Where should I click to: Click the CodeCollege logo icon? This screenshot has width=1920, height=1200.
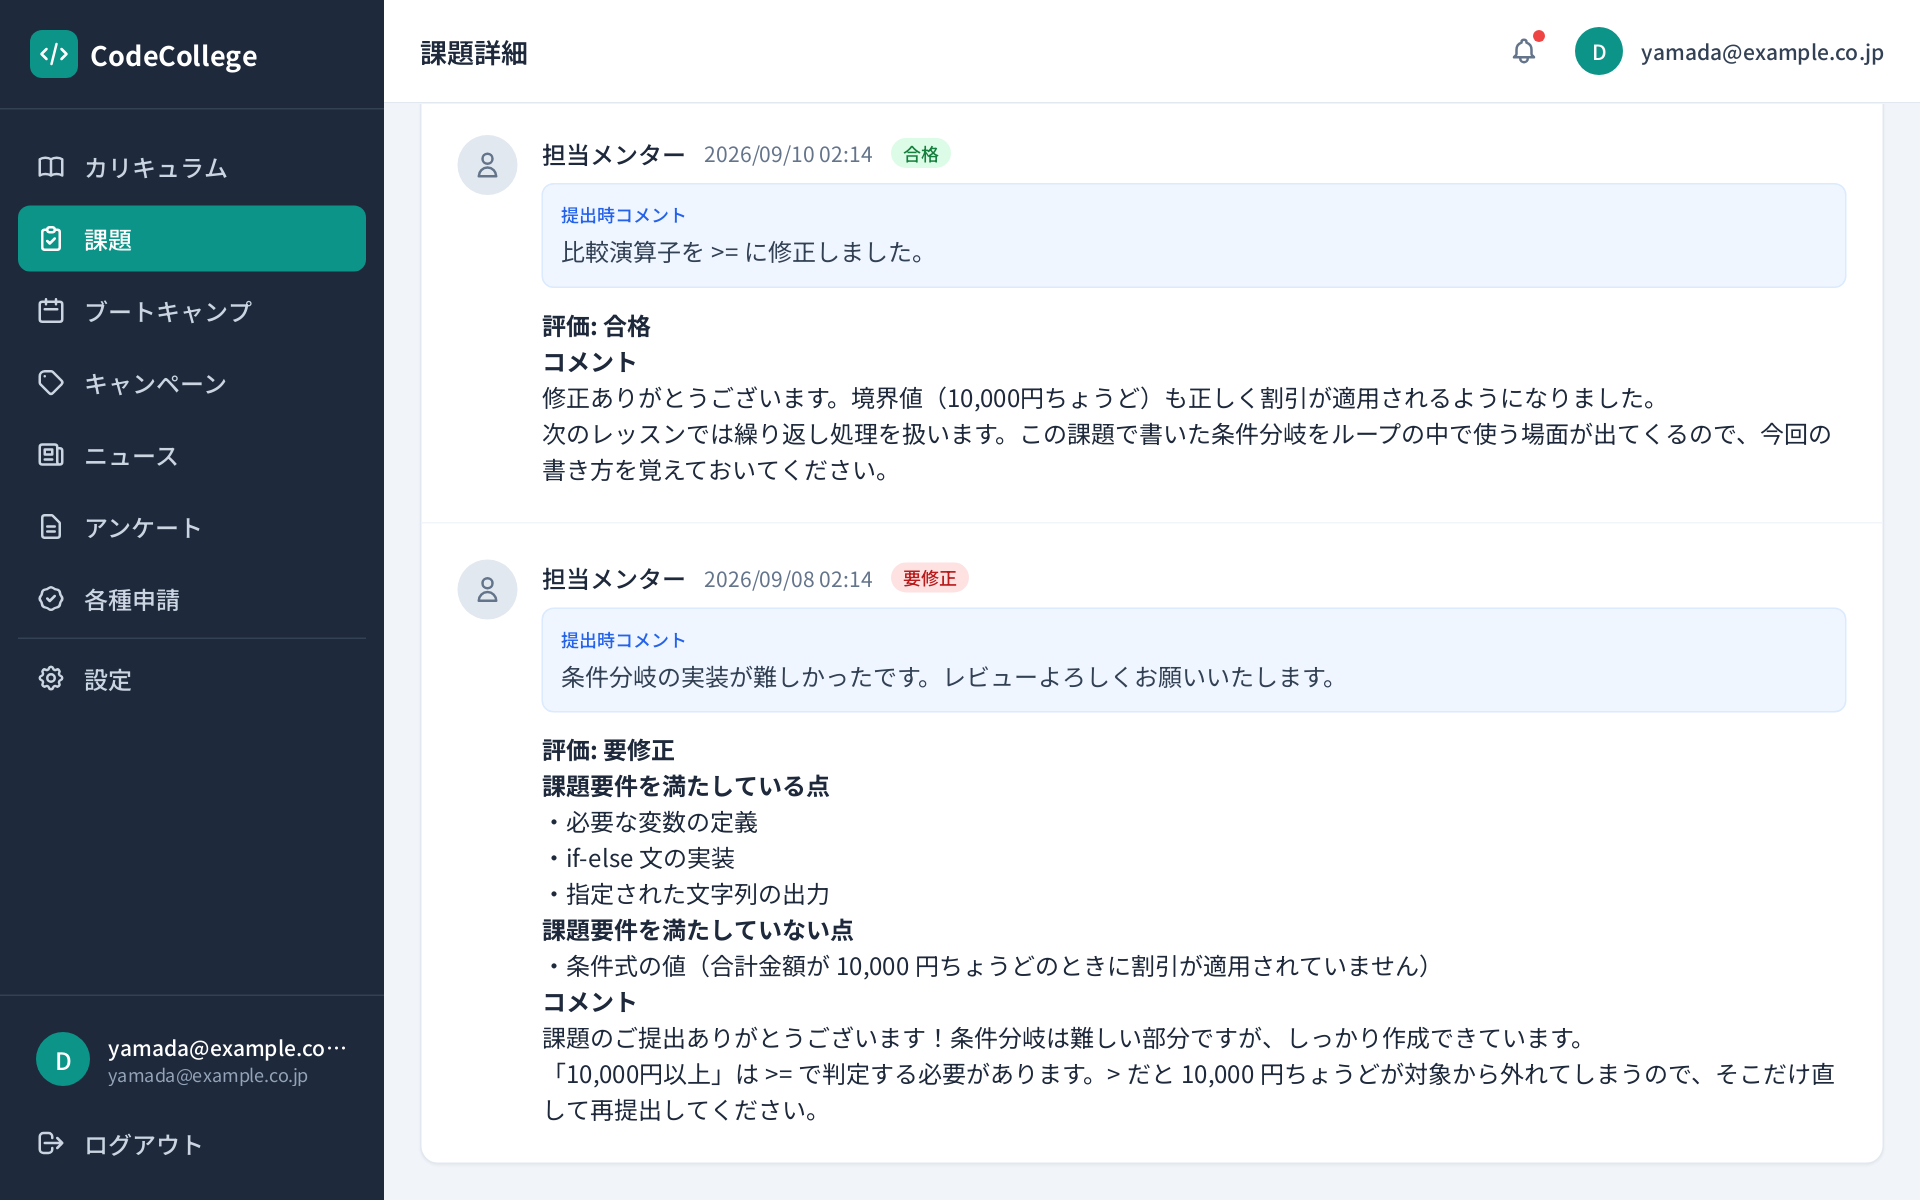[54, 54]
